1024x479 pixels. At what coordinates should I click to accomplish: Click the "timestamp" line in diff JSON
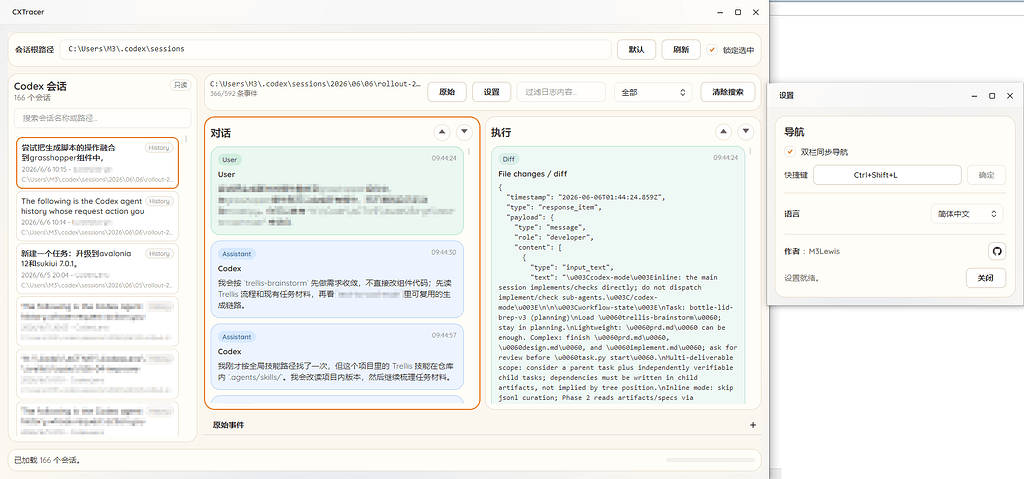coord(585,196)
